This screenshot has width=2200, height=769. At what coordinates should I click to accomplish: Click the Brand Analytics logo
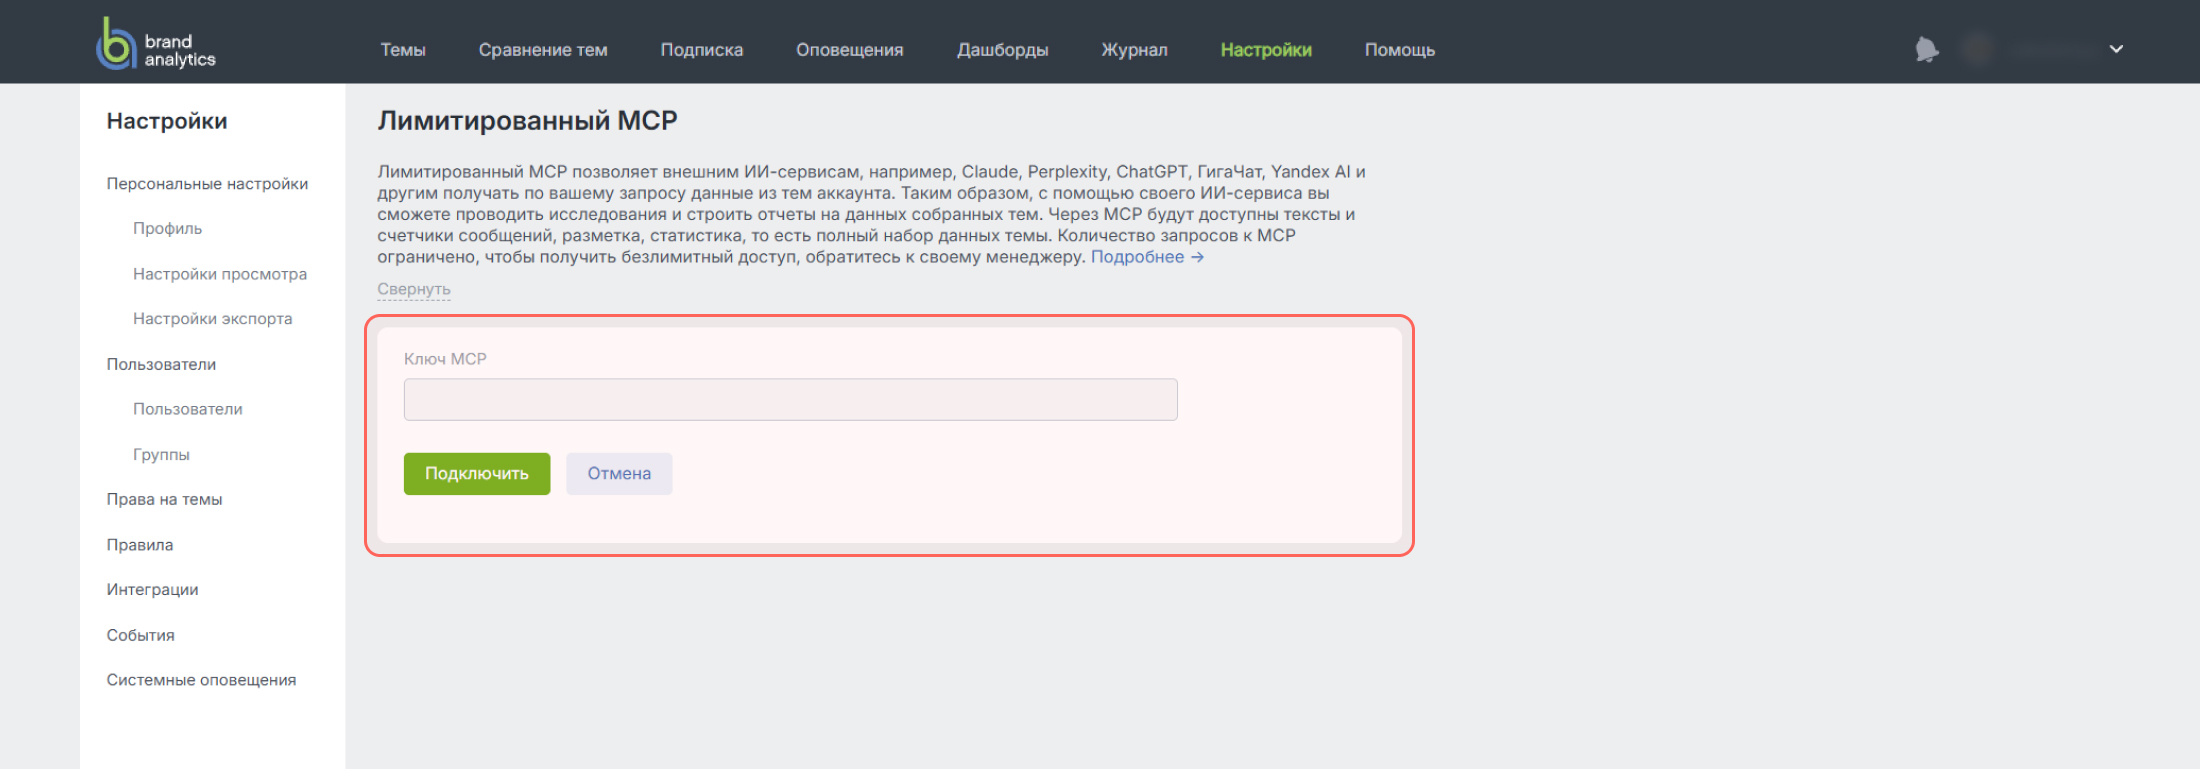pos(156,44)
